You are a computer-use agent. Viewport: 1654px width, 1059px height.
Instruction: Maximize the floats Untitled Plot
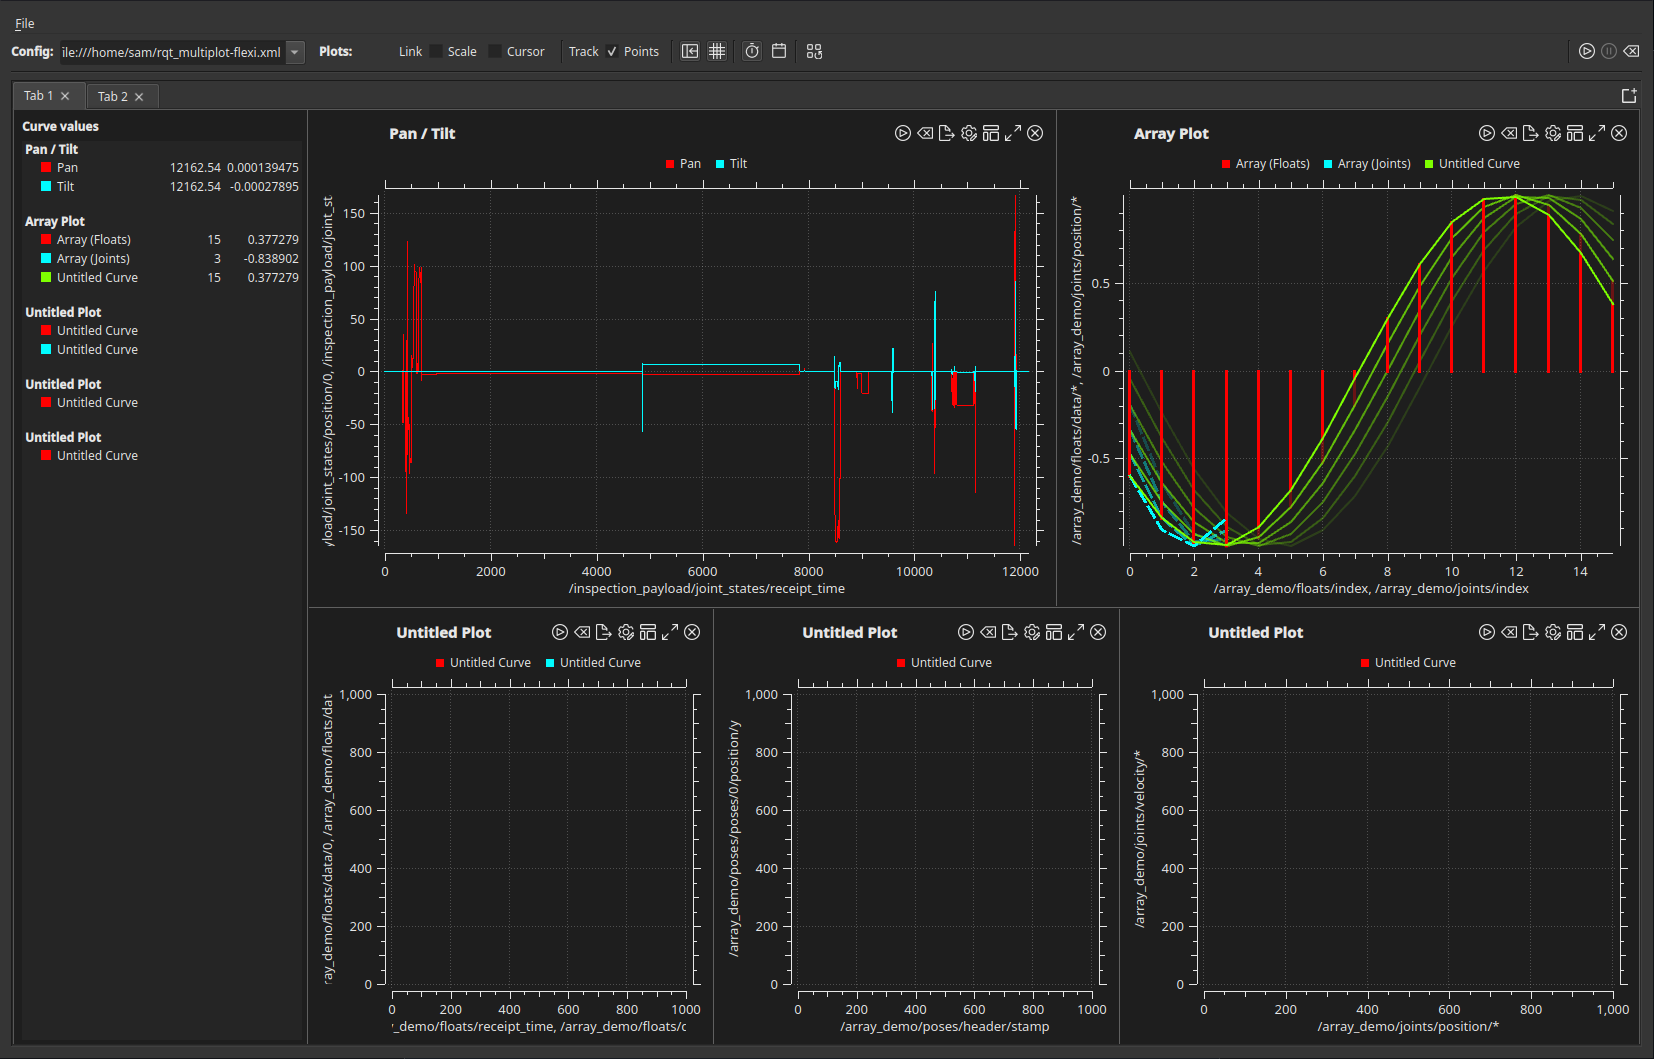670,632
